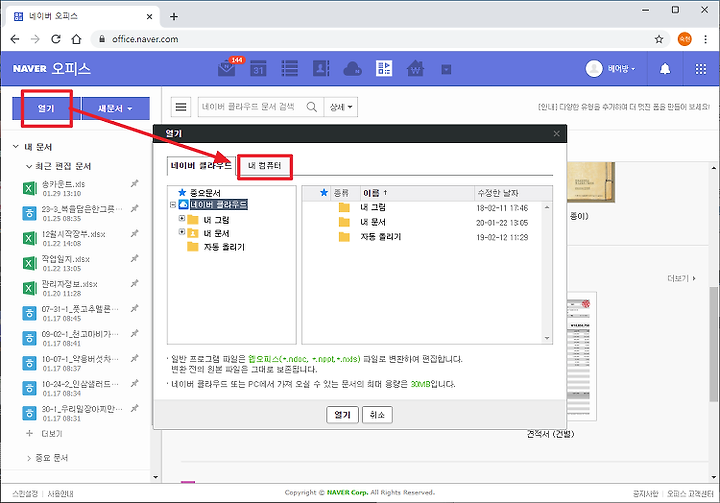Switch to 내 컴퓨터 tab in dialog
Screen dimensions: 720x503
point(264,166)
